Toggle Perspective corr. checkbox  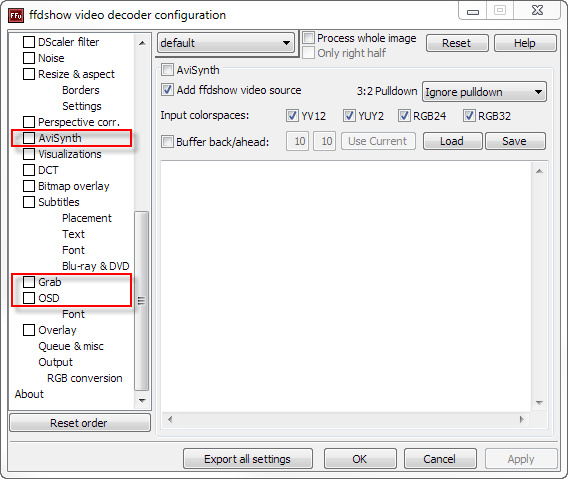(29, 122)
